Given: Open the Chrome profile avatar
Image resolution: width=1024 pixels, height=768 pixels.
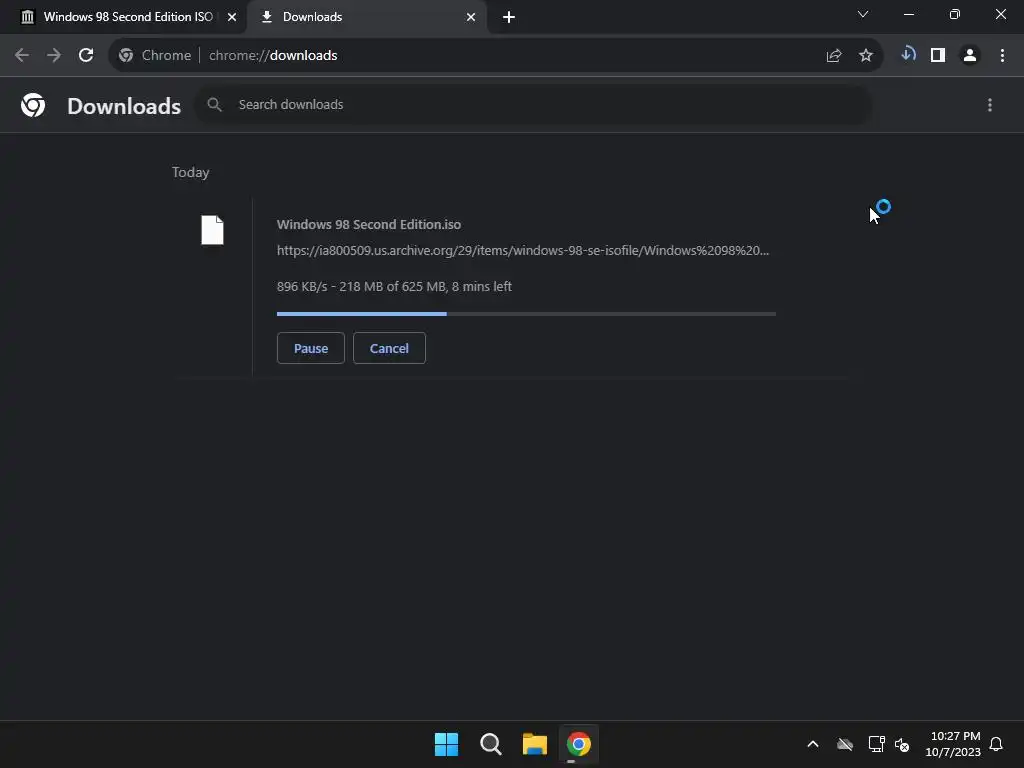Looking at the screenshot, I should 970,56.
